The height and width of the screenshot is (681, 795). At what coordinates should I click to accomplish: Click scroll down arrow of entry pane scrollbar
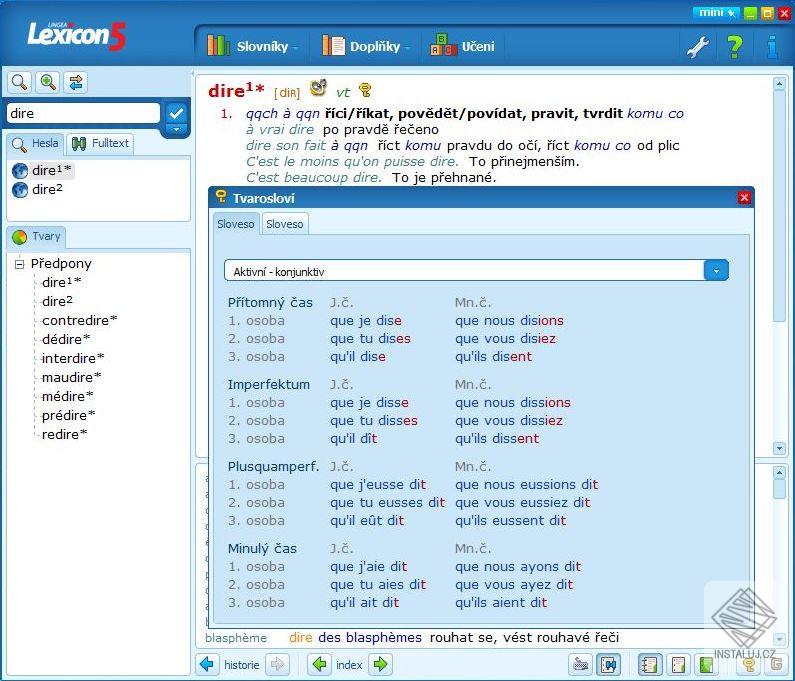[779, 448]
